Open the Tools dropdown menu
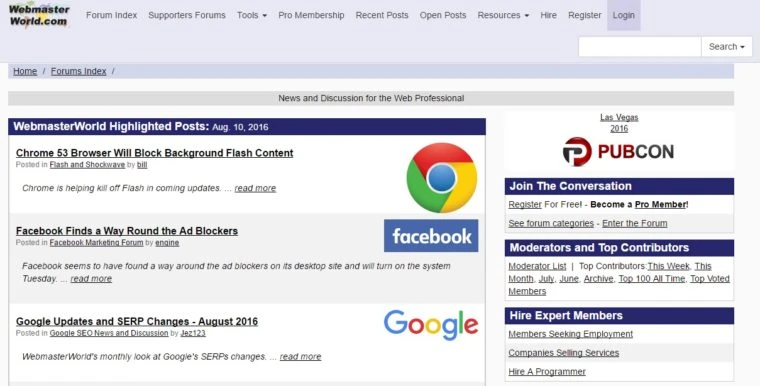 [x=252, y=15]
